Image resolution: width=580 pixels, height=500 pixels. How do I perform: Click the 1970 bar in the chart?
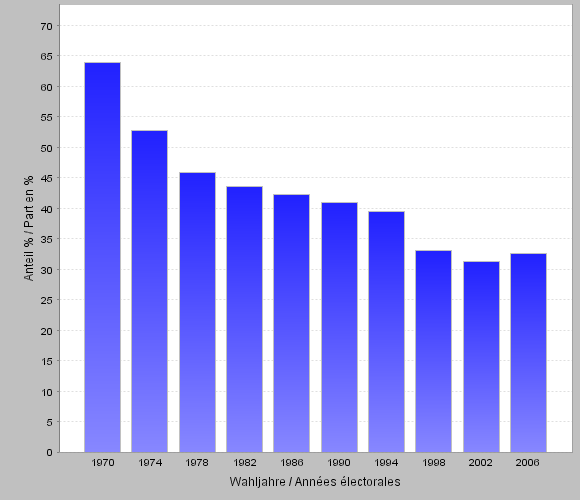point(102,257)
